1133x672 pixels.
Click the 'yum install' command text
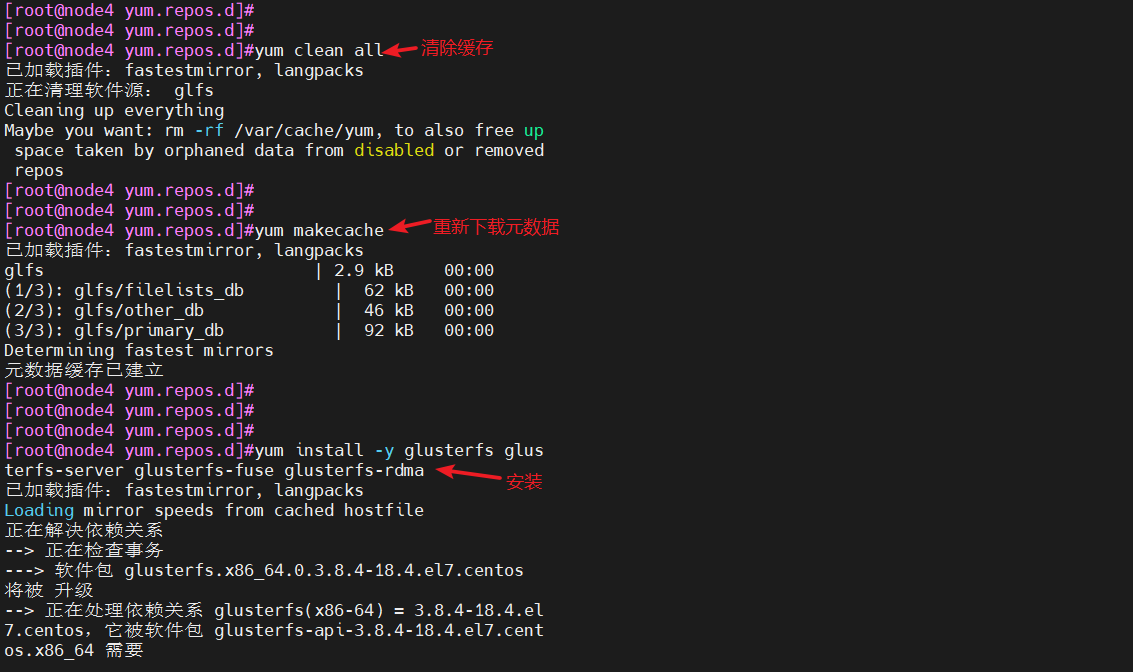click(x=309, y=450)
